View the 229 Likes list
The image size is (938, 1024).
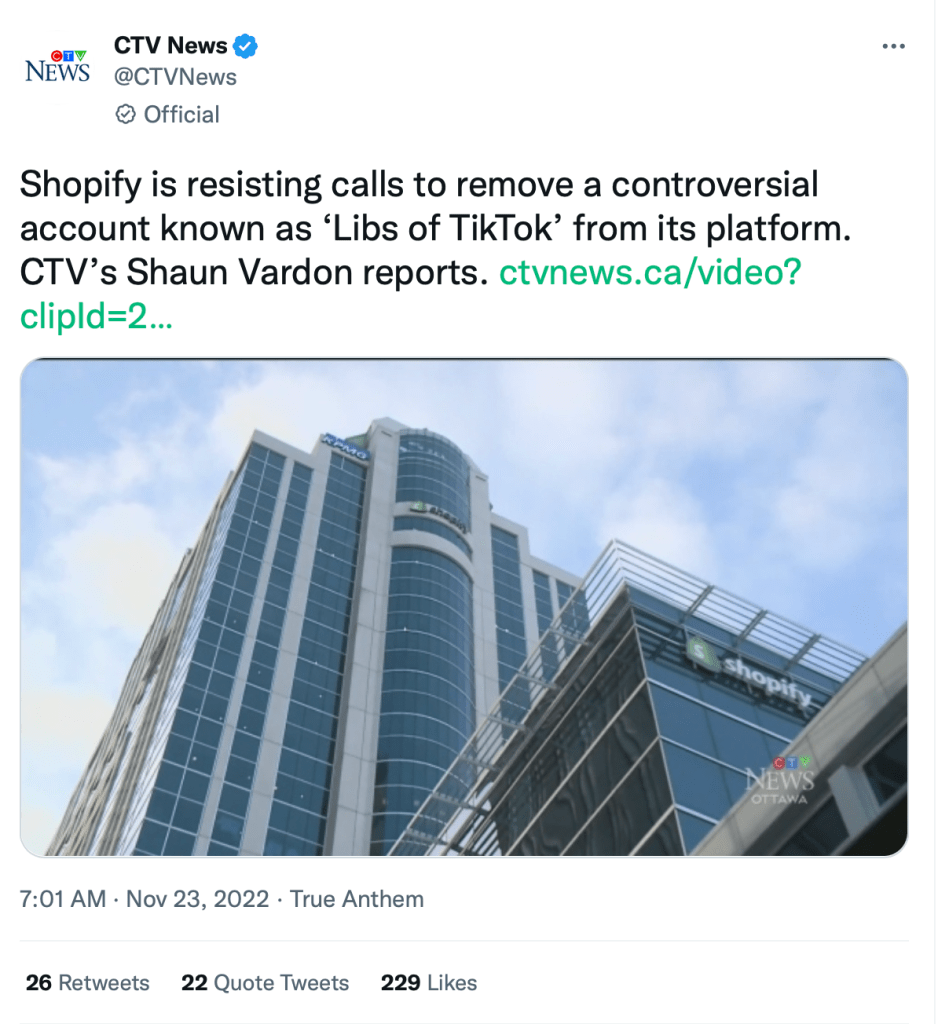pyautogui.click(x=429, y=983)
